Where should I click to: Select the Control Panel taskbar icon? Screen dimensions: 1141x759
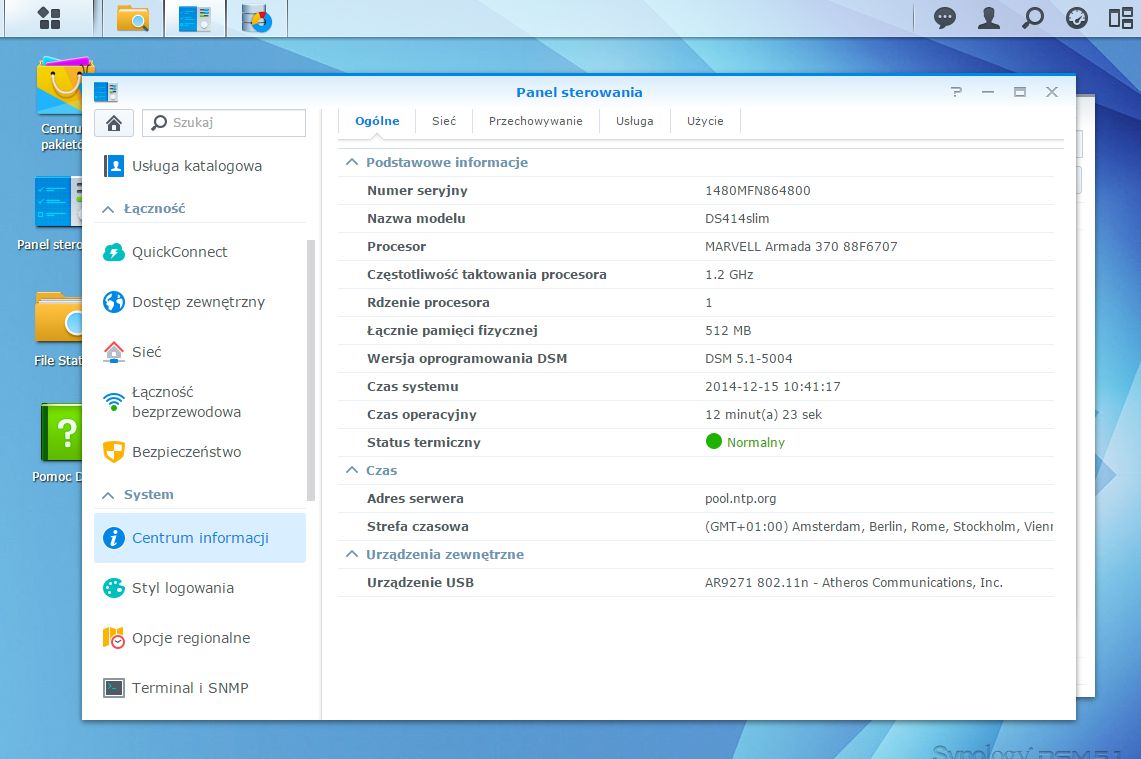click(194, 18)
